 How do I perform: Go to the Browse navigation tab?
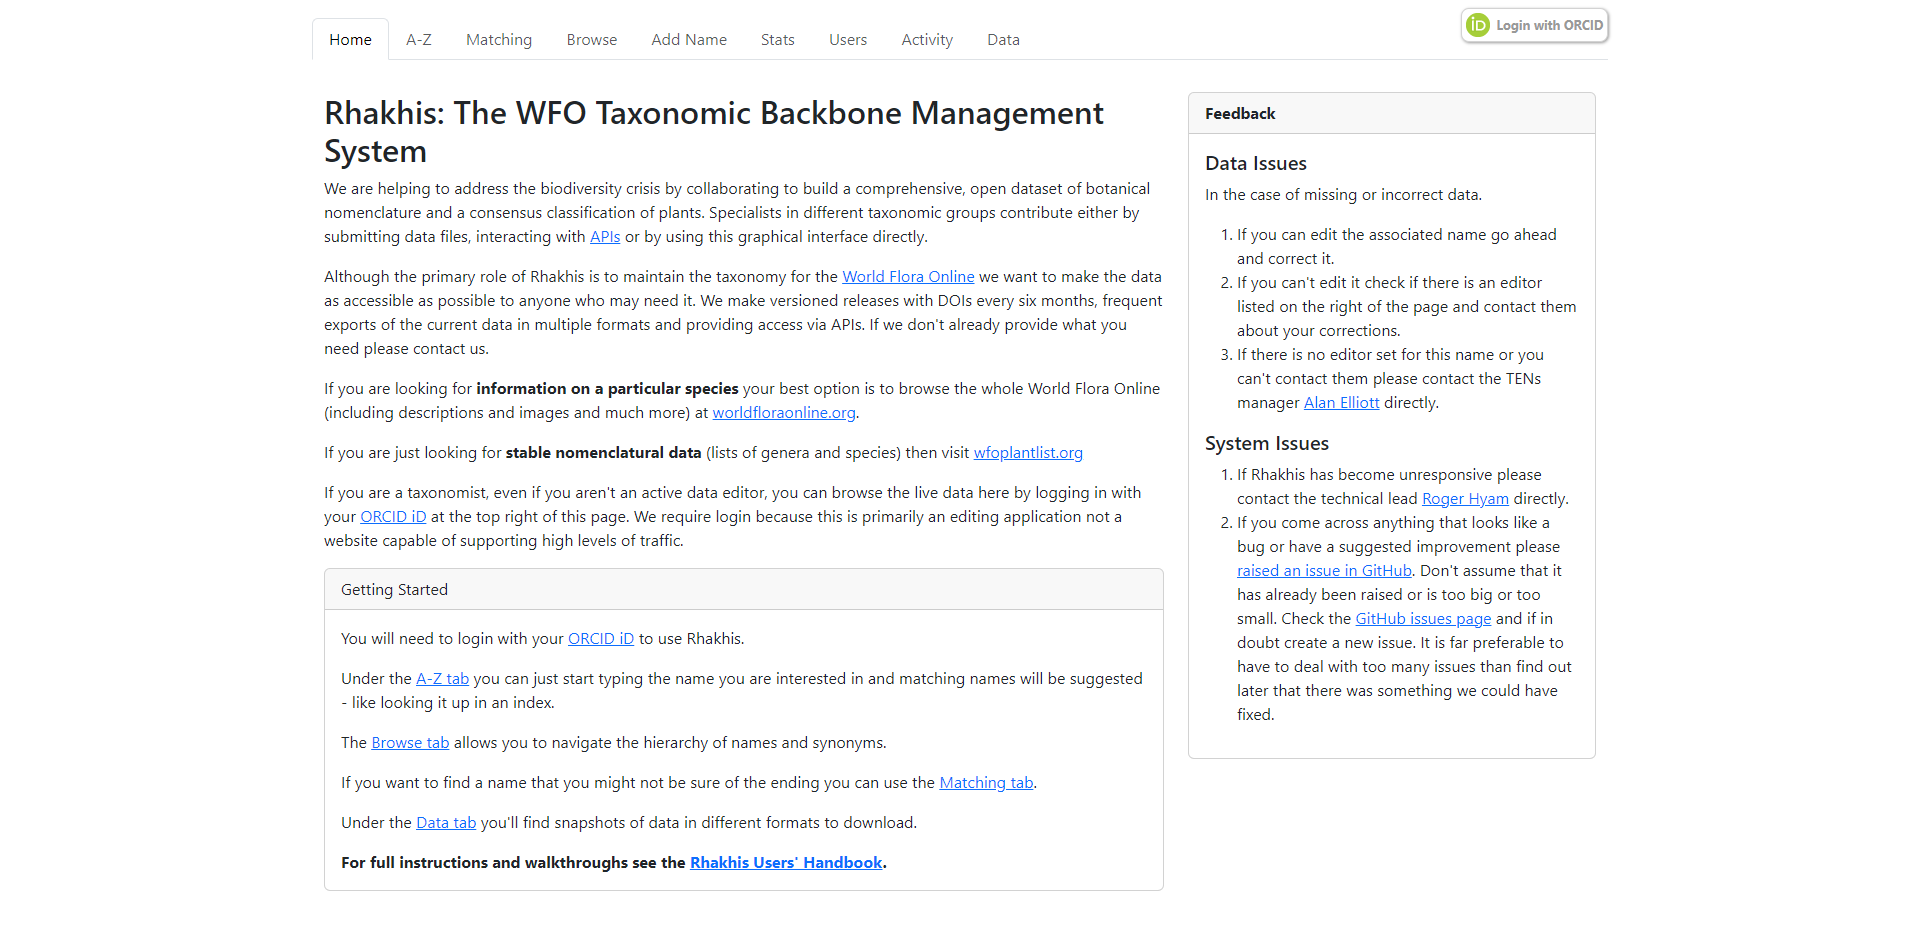point(591,40)
